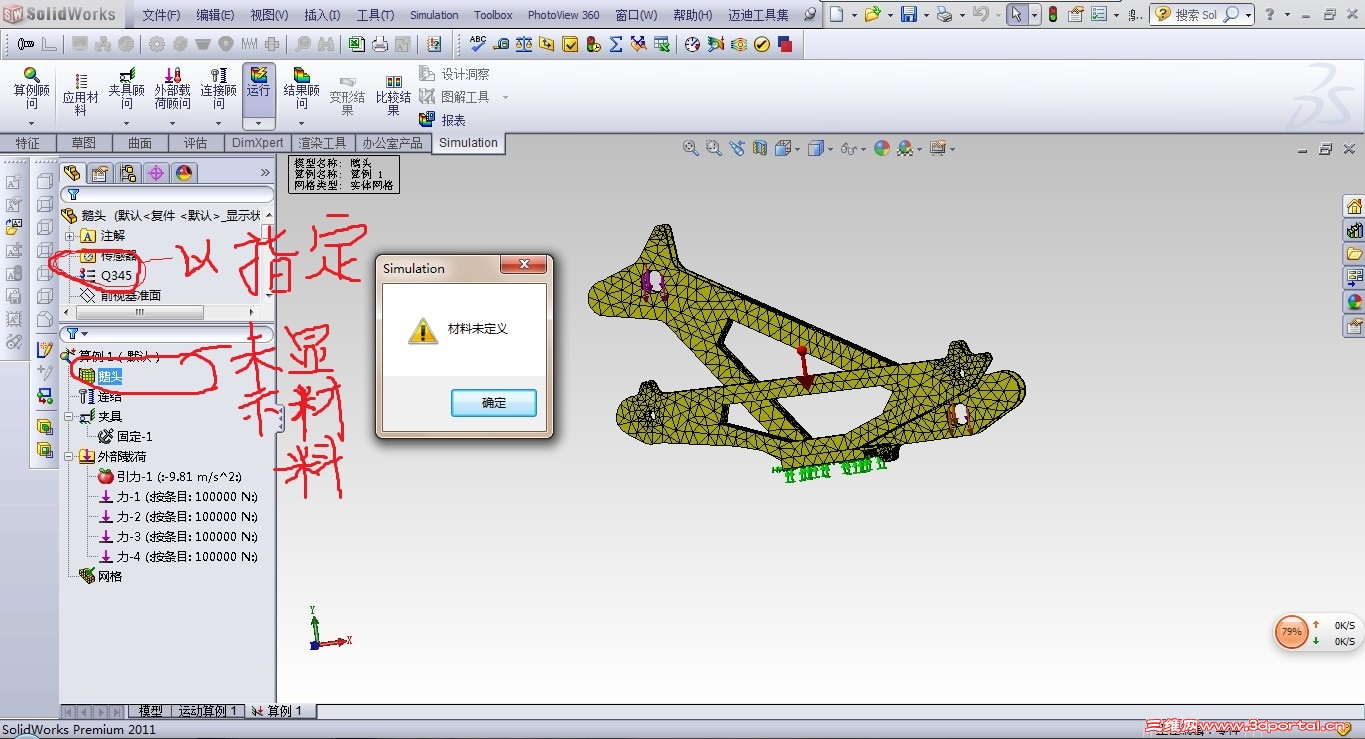This screenshot has height=739, width=1365.
Task: Open the DimXpertManager crosshair tab icon
Action: 156,173
